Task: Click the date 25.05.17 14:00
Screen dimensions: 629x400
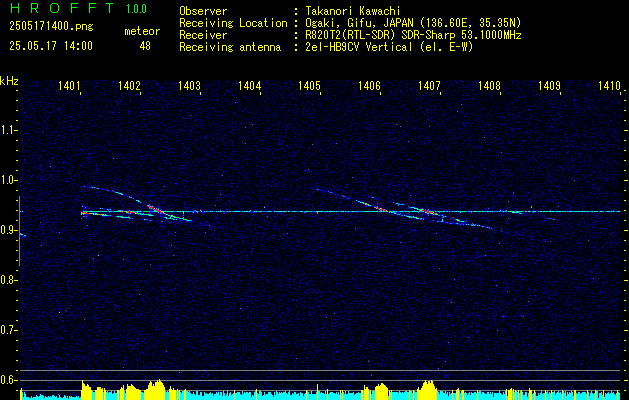Action: (51, 46)
